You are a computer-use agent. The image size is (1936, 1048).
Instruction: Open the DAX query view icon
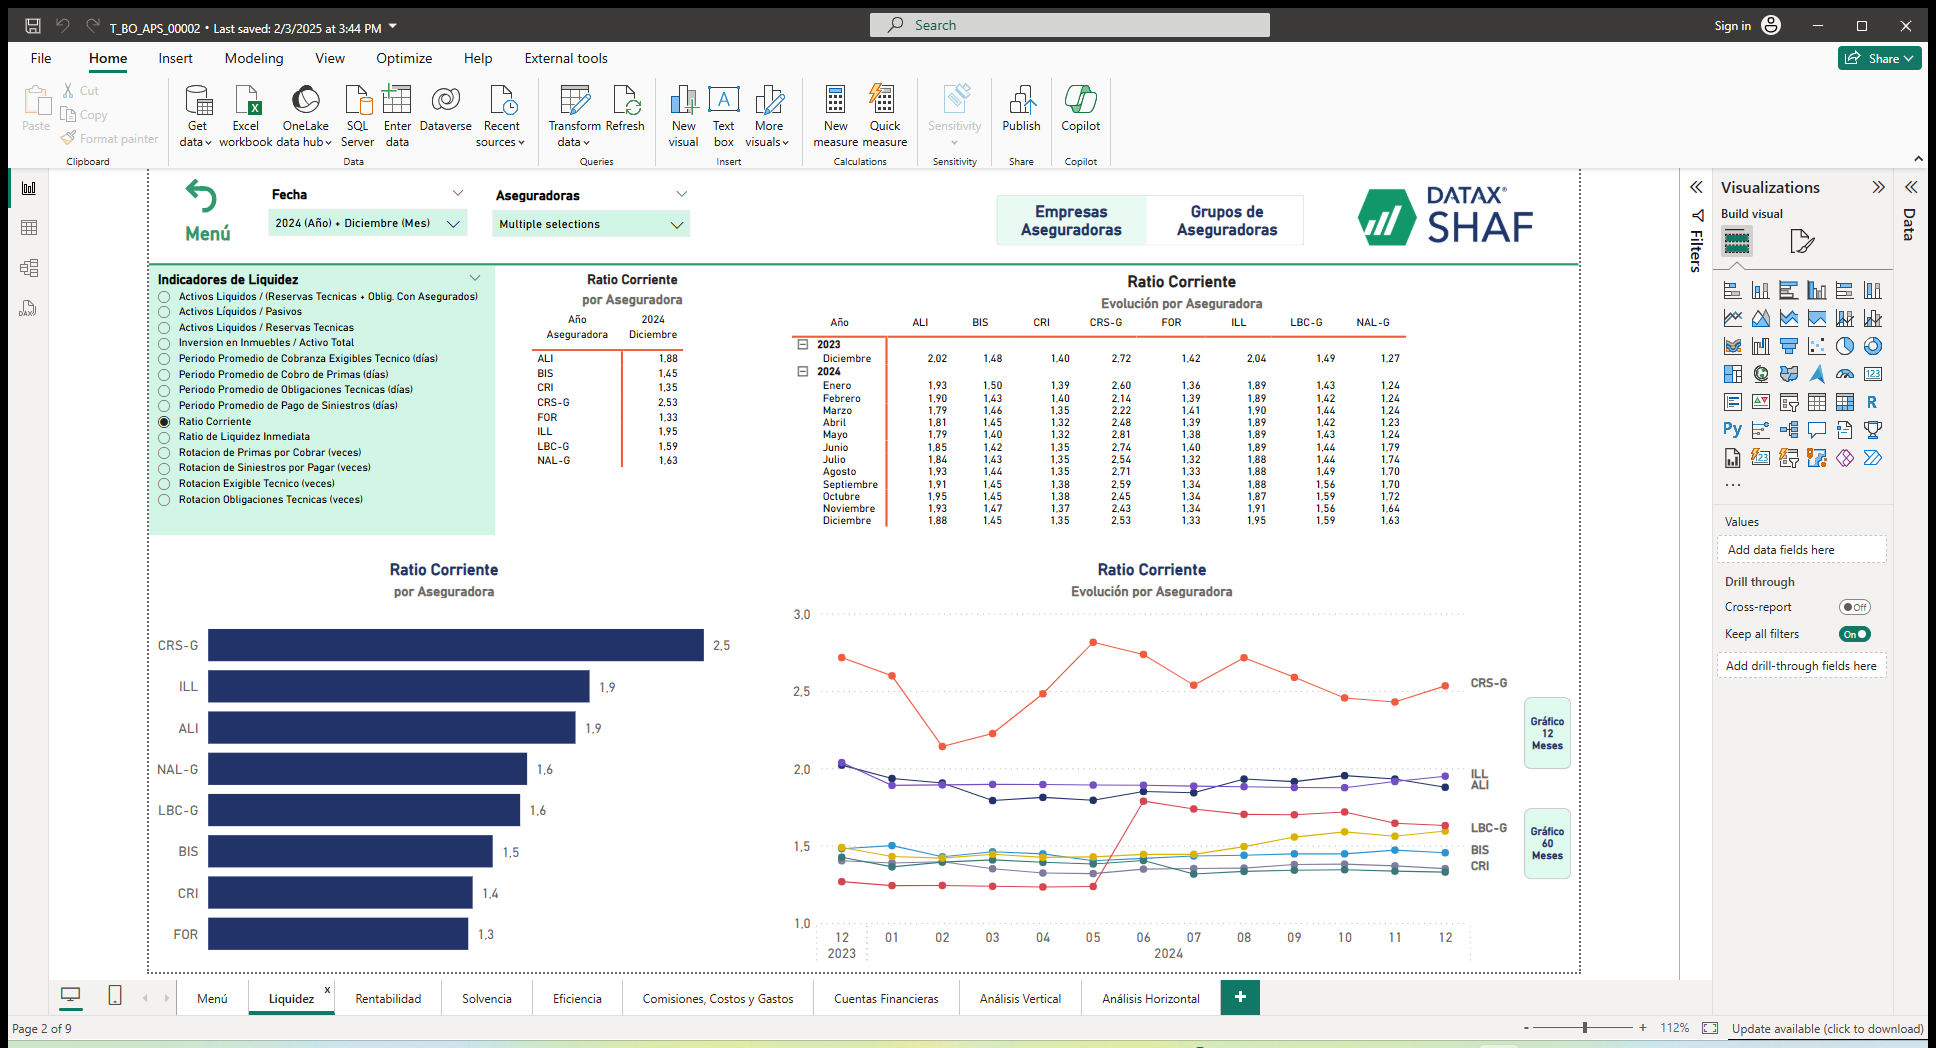28,309
